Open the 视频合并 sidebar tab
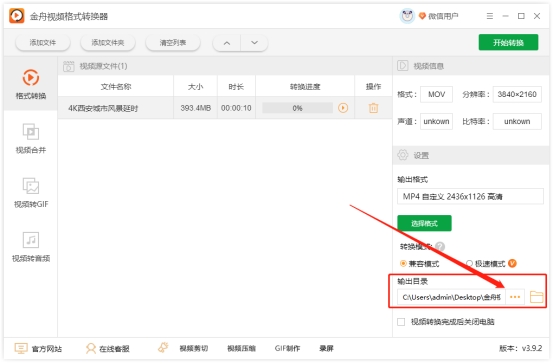Image resolution: width=553 pixels, height=364 pixels. [31, 138]
